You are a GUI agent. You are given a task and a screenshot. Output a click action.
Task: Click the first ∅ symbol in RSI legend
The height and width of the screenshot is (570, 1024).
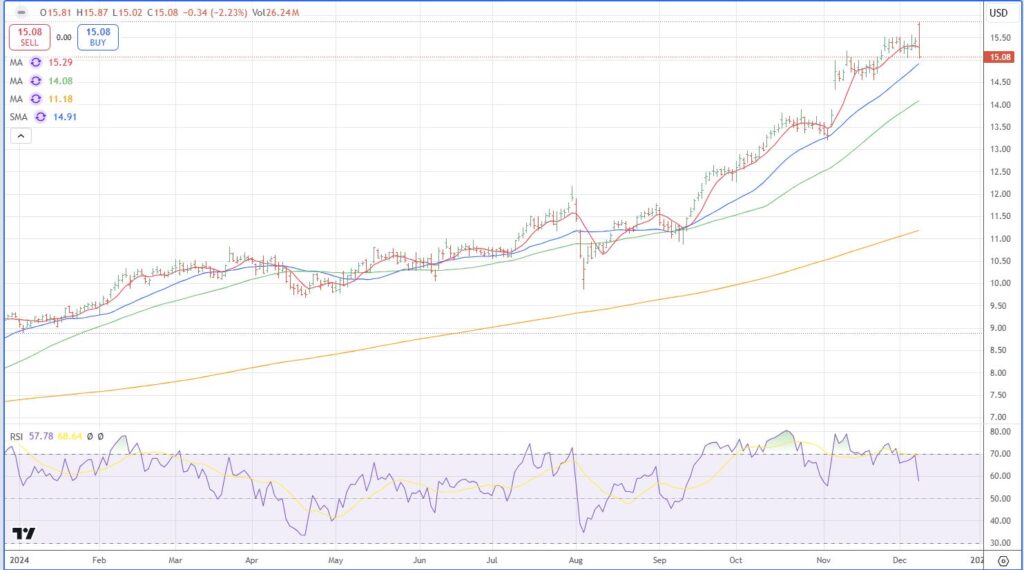88,437
